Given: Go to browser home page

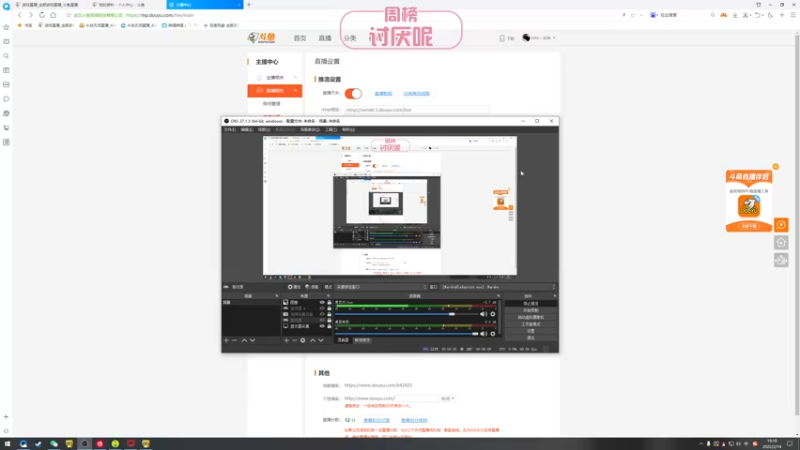Looking at the screenshot, I should (53, 15).
